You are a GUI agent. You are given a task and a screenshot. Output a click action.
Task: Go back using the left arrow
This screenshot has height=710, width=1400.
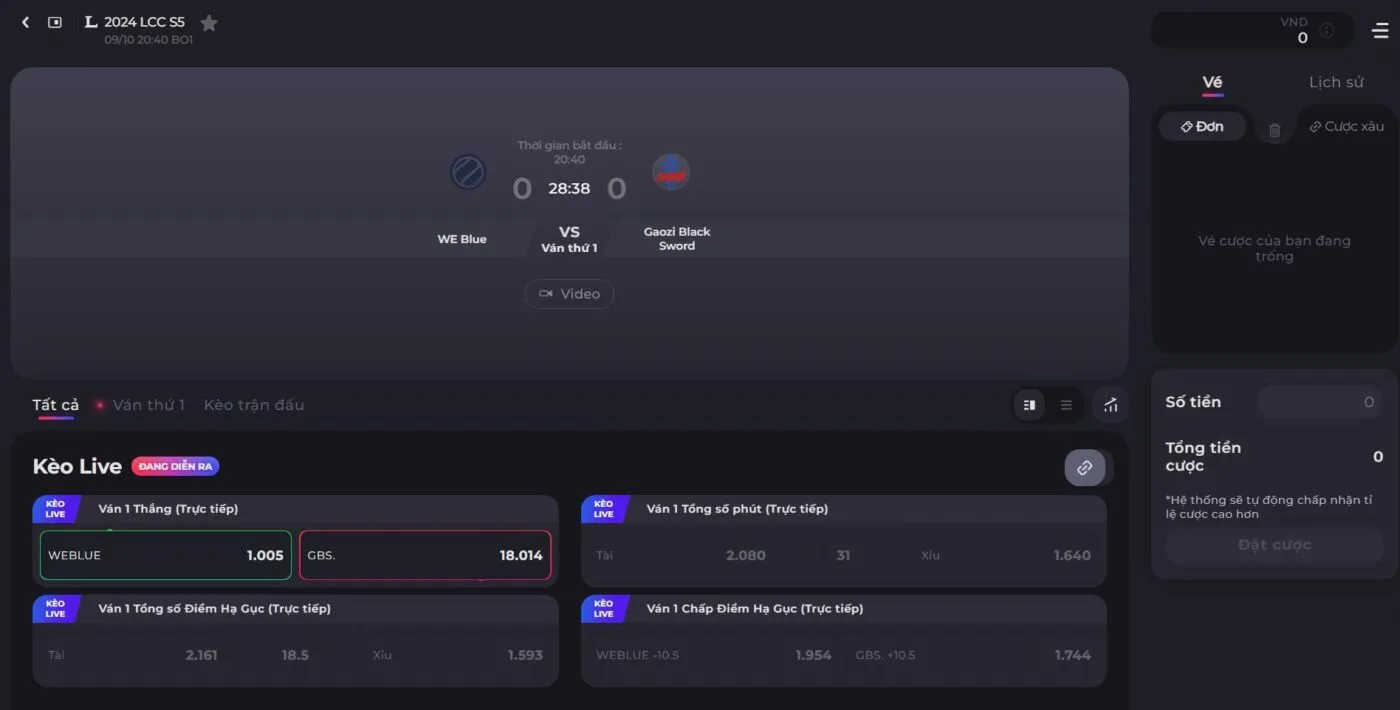click(x=25, y=21)
